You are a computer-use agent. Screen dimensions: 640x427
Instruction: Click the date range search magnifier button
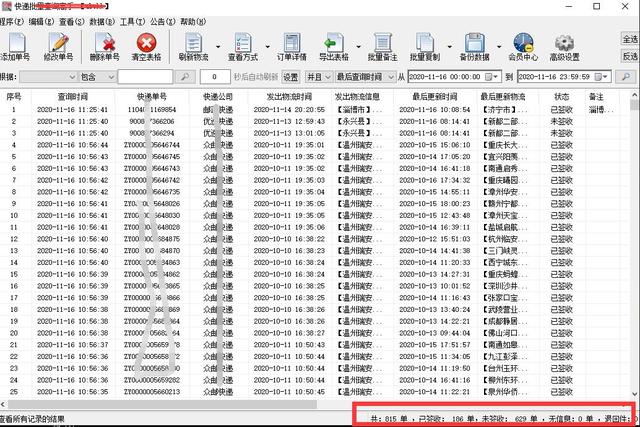pyautogui.click(x=625, y=76)
